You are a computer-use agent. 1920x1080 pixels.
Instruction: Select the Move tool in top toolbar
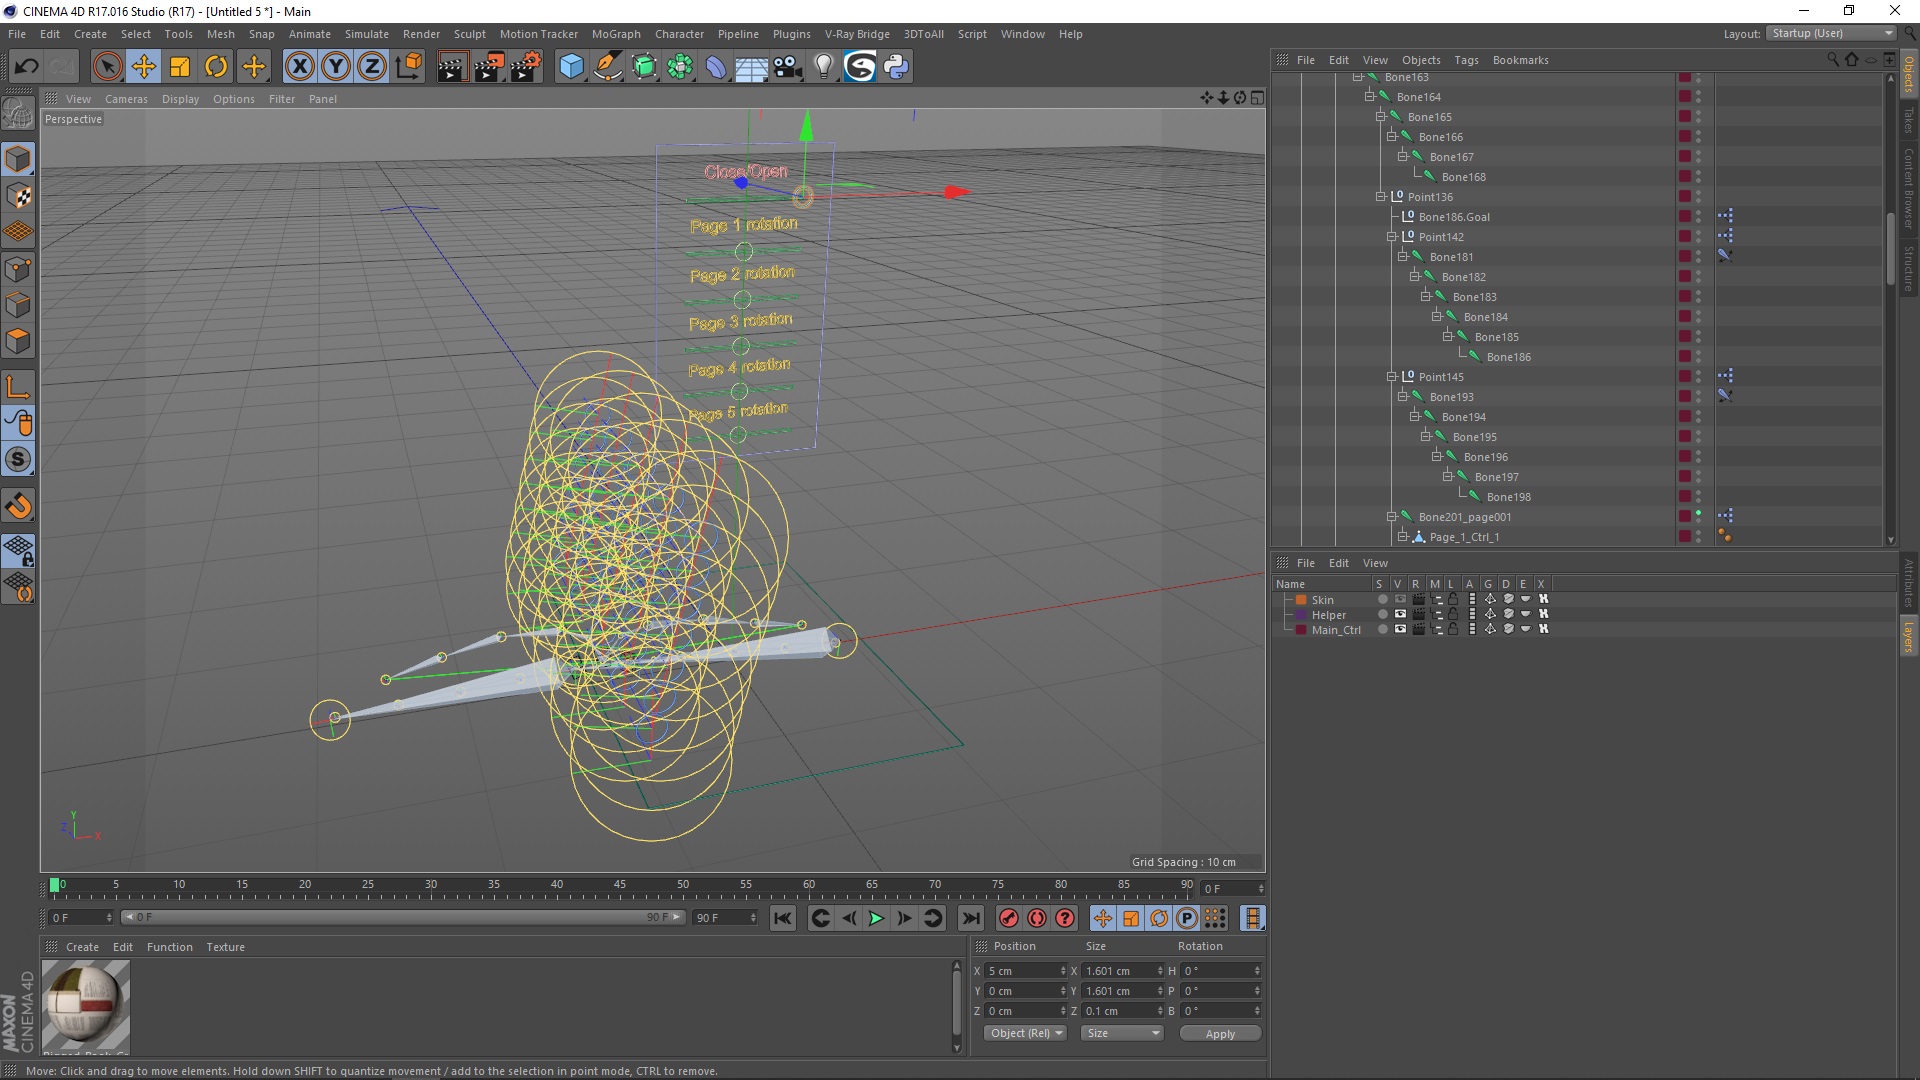click(x=143, y=67)
